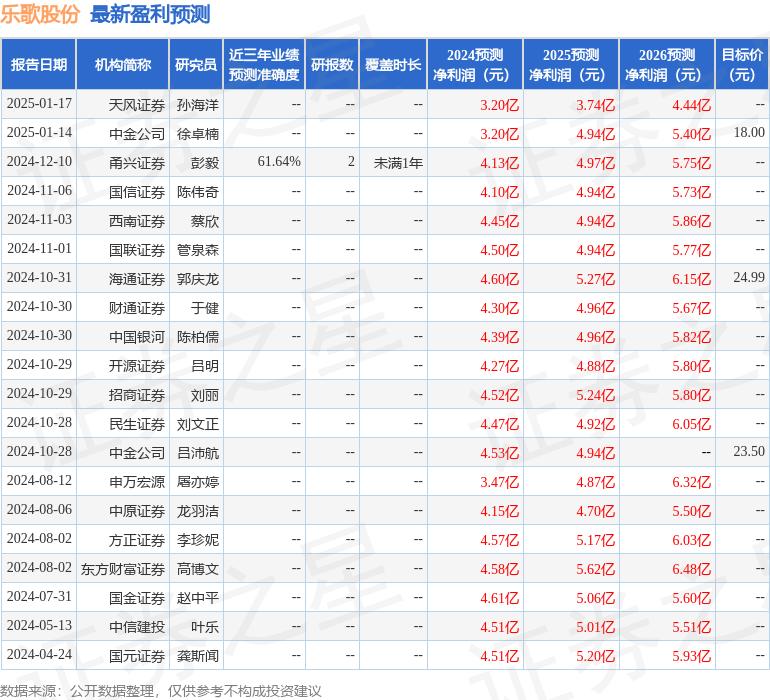Click the institution 甬兴证券
The image size is (770, 700).
point(137,163)
